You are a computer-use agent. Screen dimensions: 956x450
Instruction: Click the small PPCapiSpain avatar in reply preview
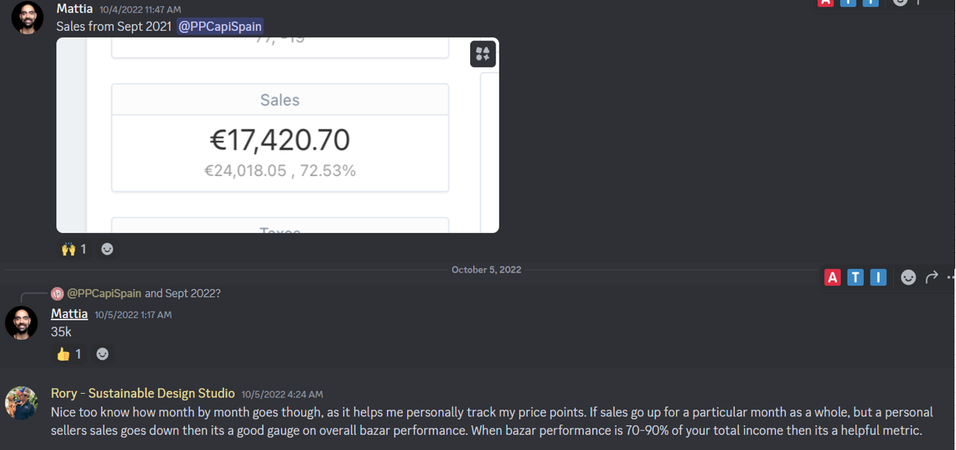[x=57, y=293]
